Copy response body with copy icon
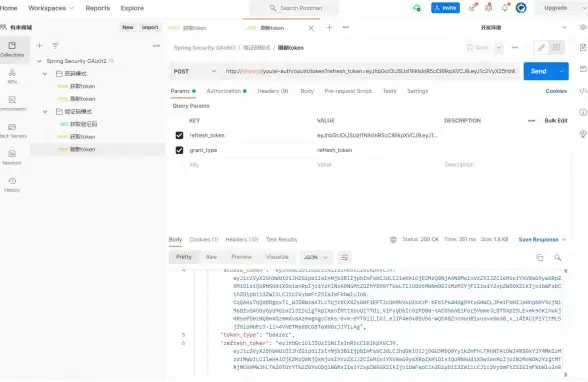 click(540, 258)
